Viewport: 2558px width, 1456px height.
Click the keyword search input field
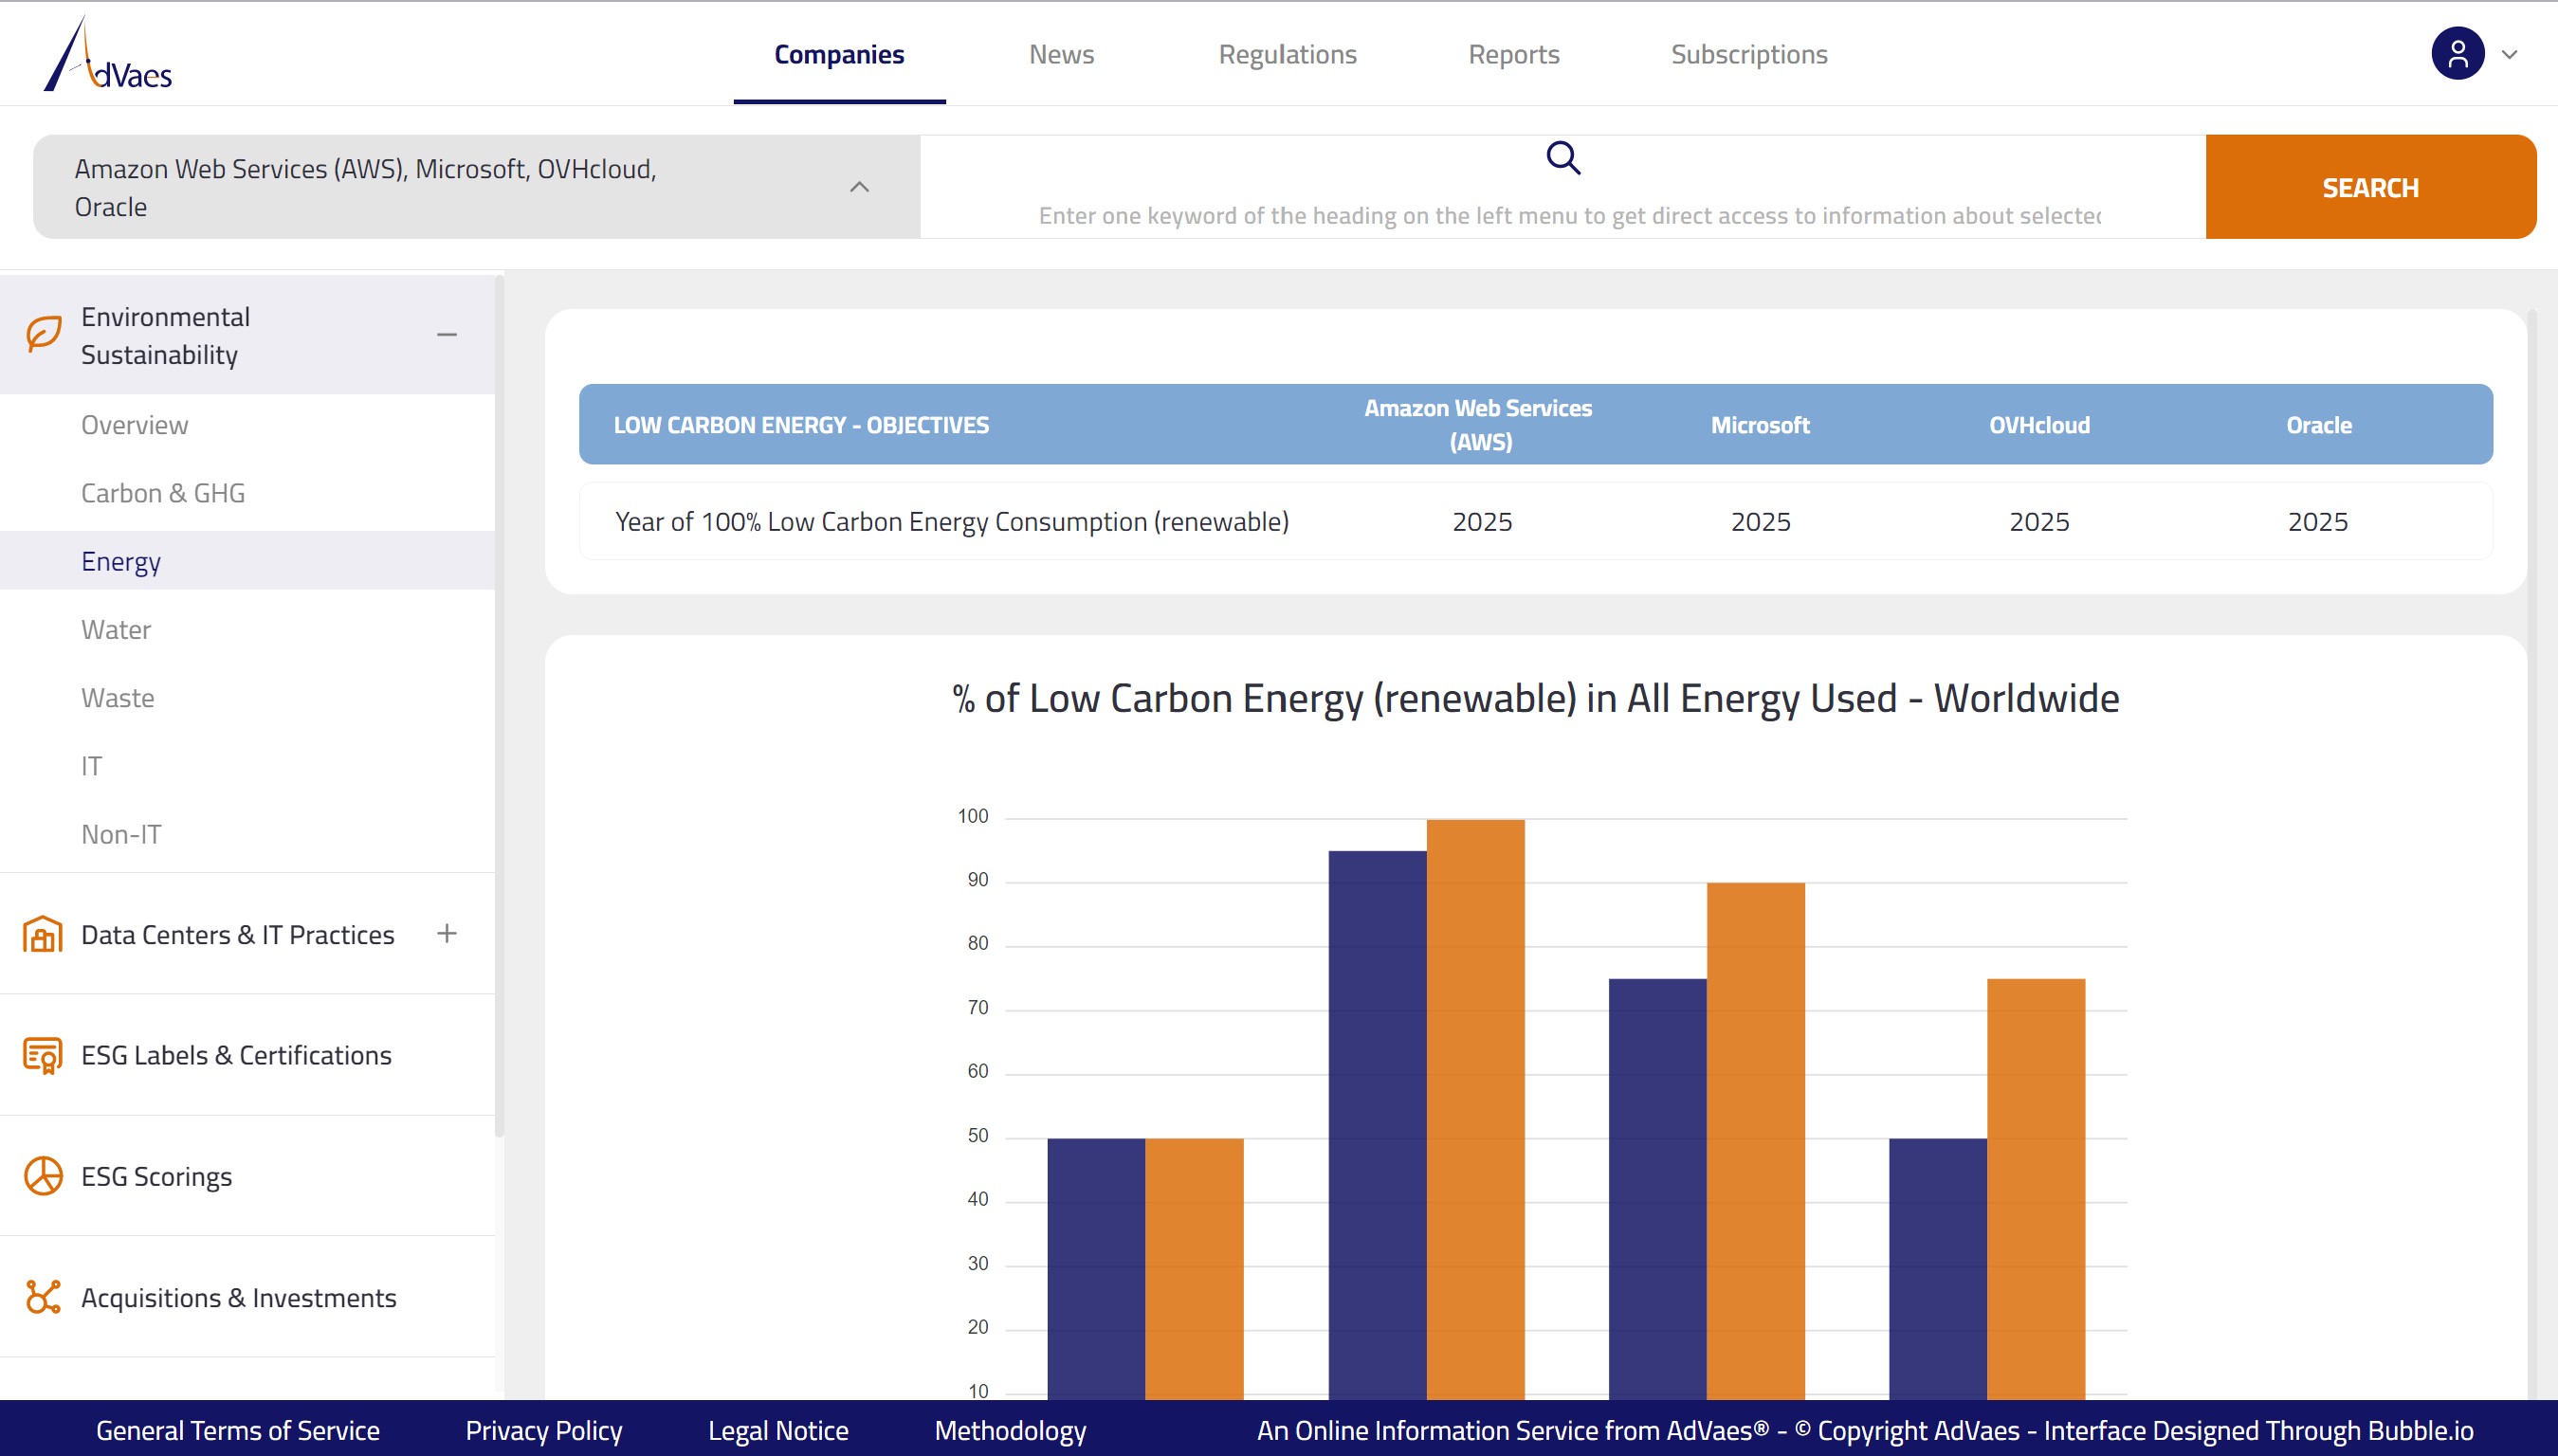pyautogui.click(x=1568, y=215)
